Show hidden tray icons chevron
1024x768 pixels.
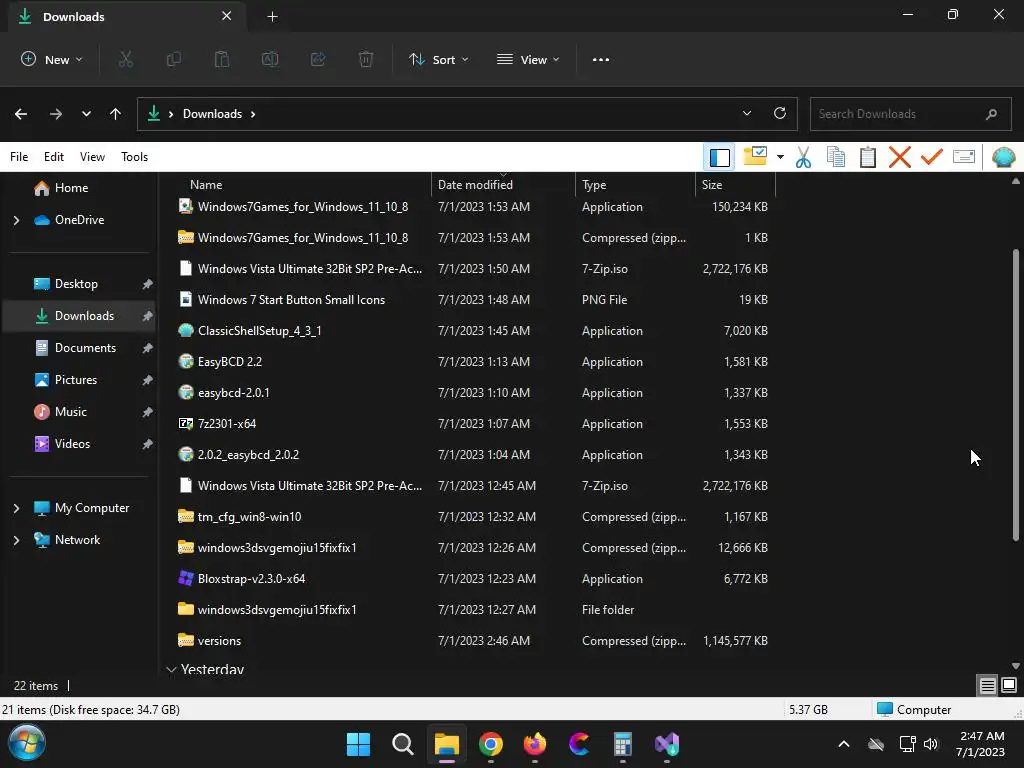[x=844, y=744]
